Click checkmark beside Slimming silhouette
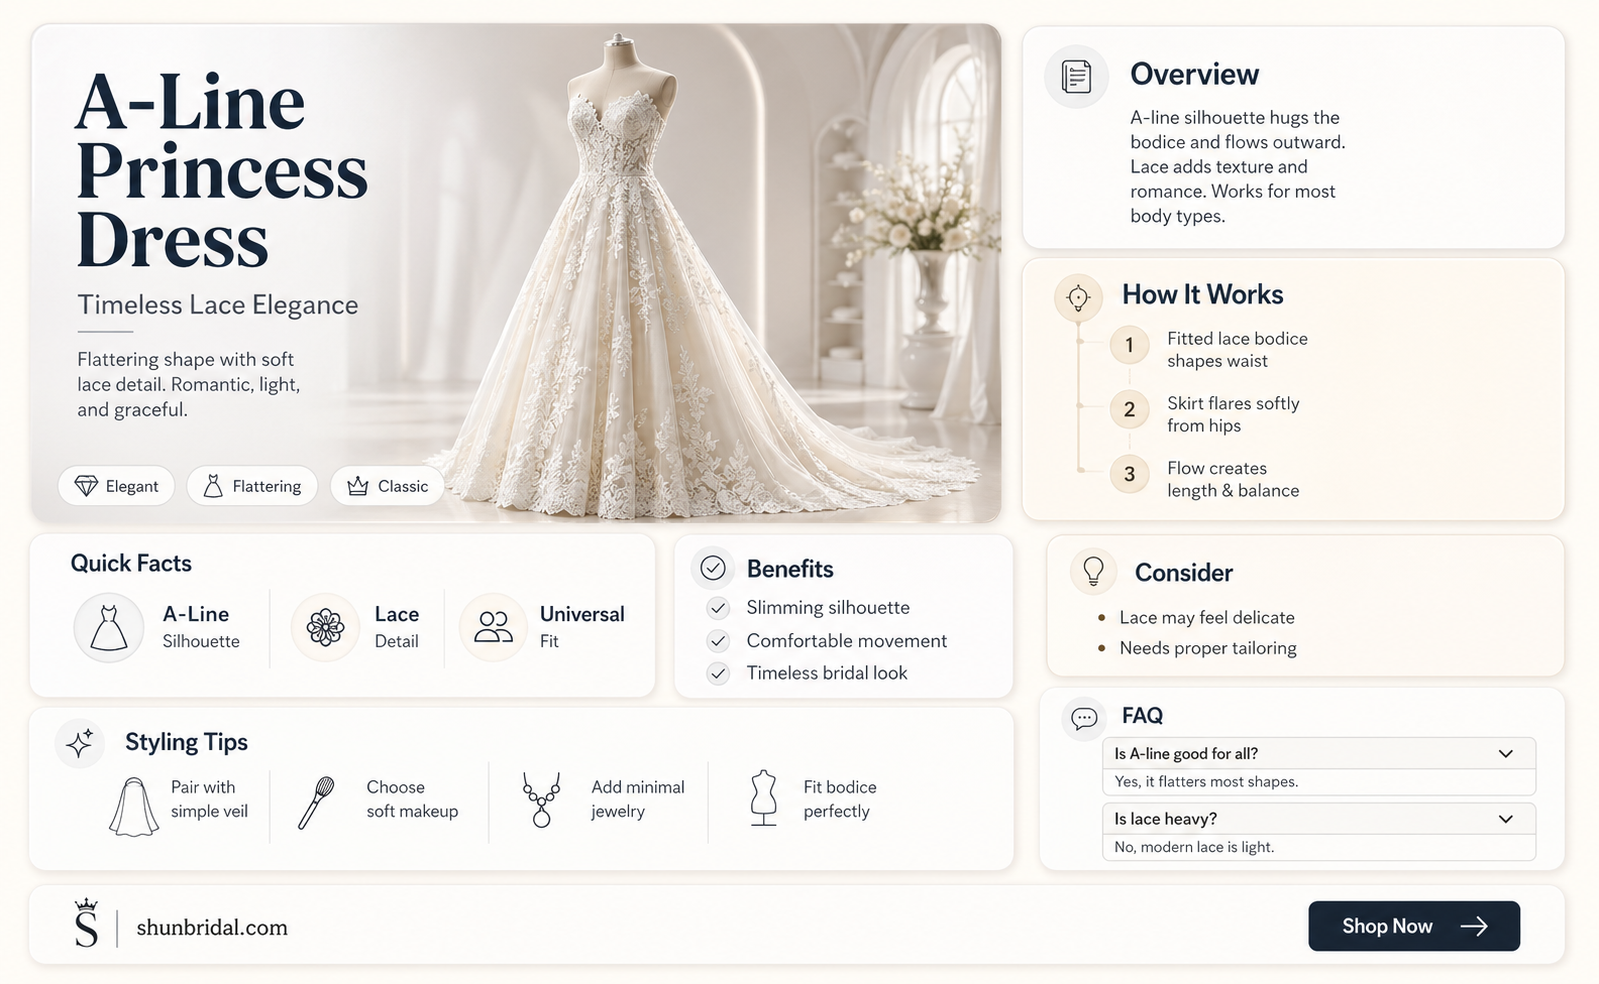The image size is (1599, 984). click(x=718, y=608)
